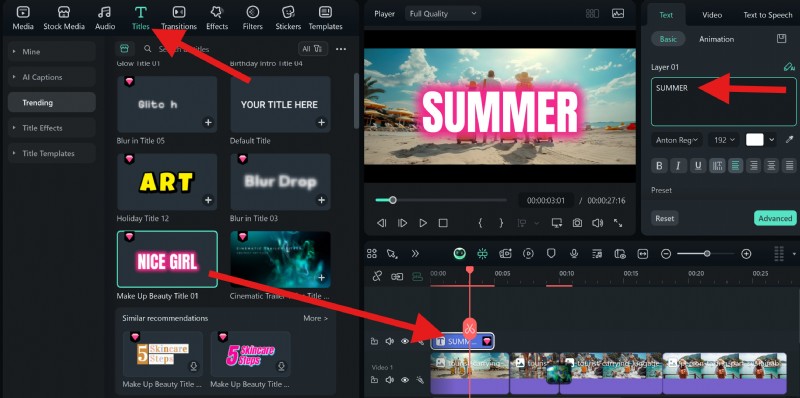Image resolution: width=800 pixels, height=398 pixels.
Task: Open the All filter dropdown
Action: (x=312, y=49)
